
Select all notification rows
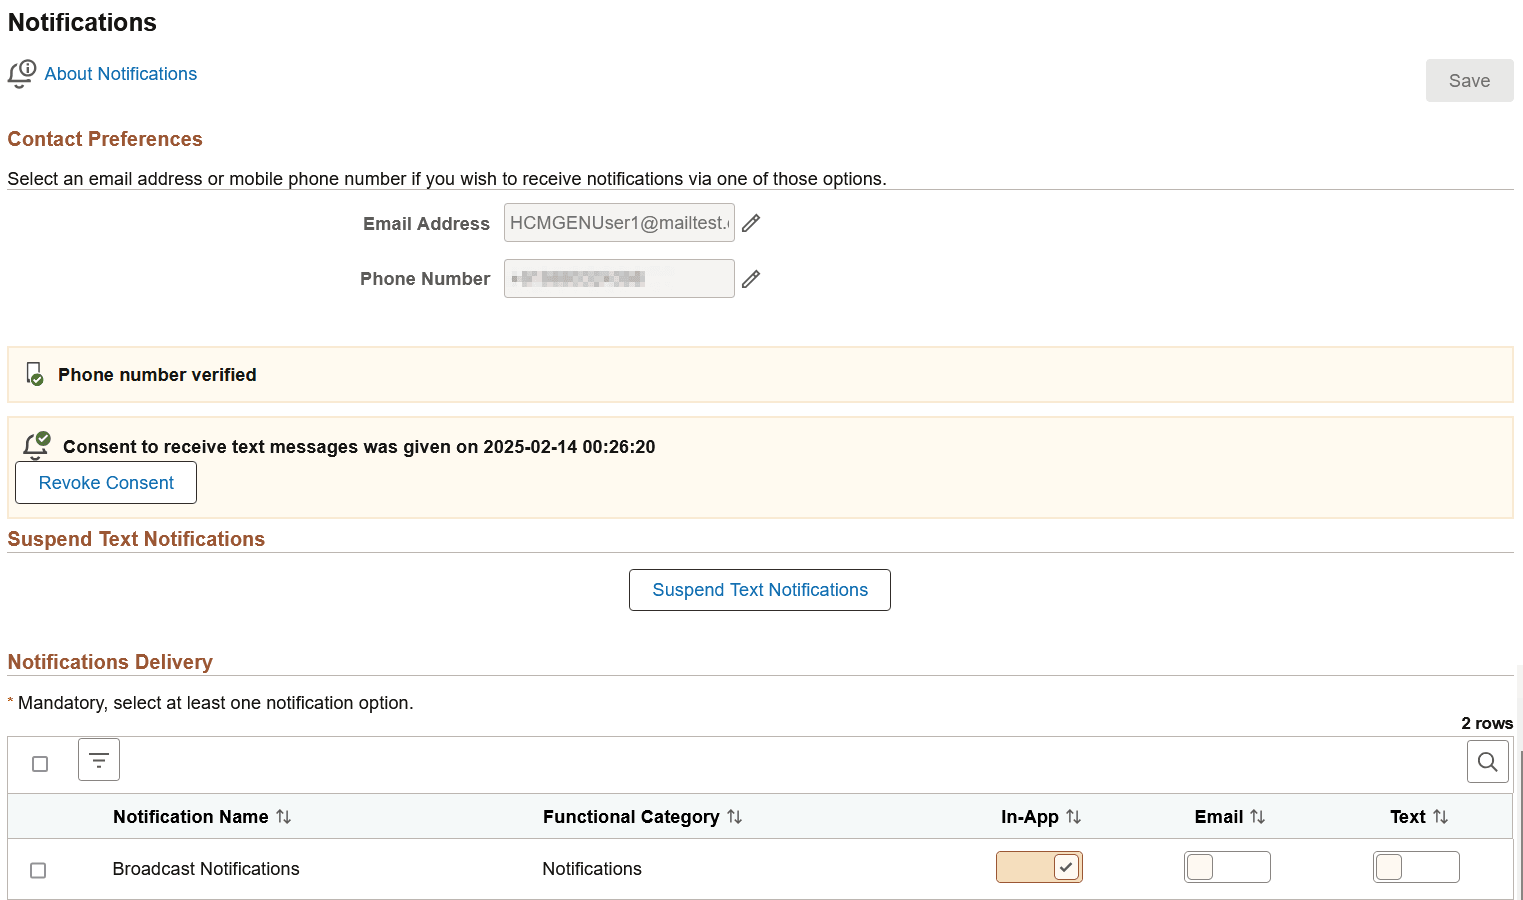click(39, 763)
